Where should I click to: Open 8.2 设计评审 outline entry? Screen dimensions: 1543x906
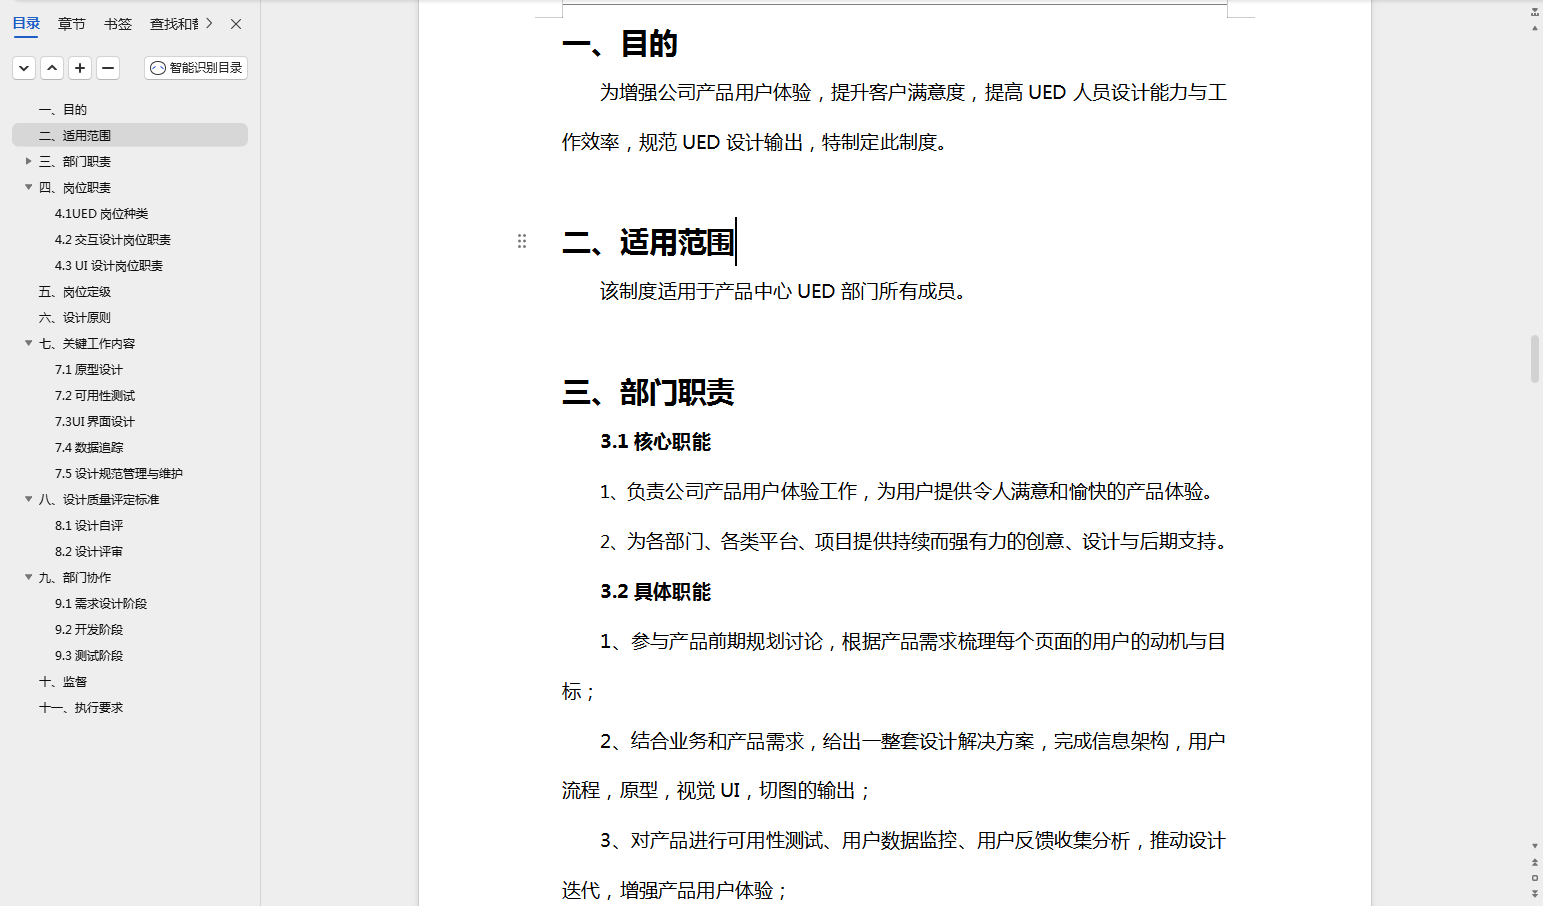[89, 552]
